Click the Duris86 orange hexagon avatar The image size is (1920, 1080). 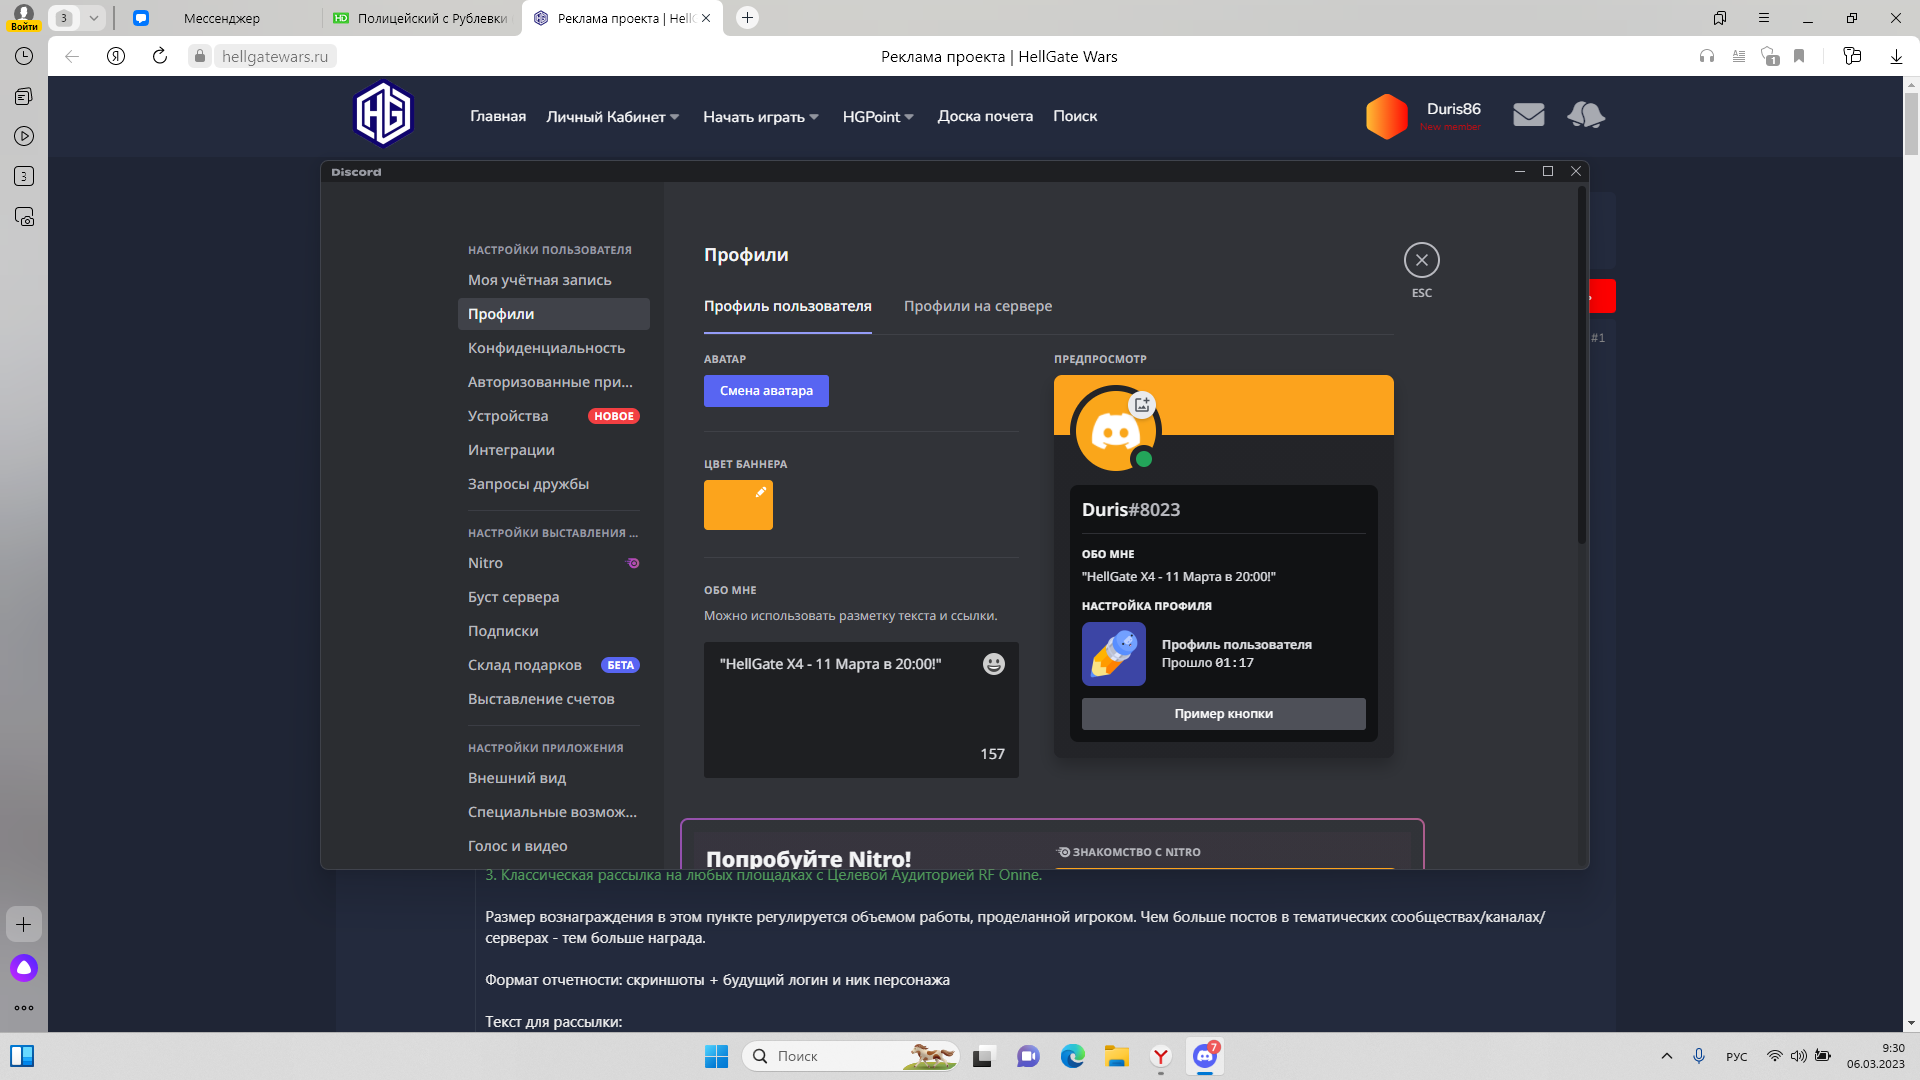click(1386, 116)
